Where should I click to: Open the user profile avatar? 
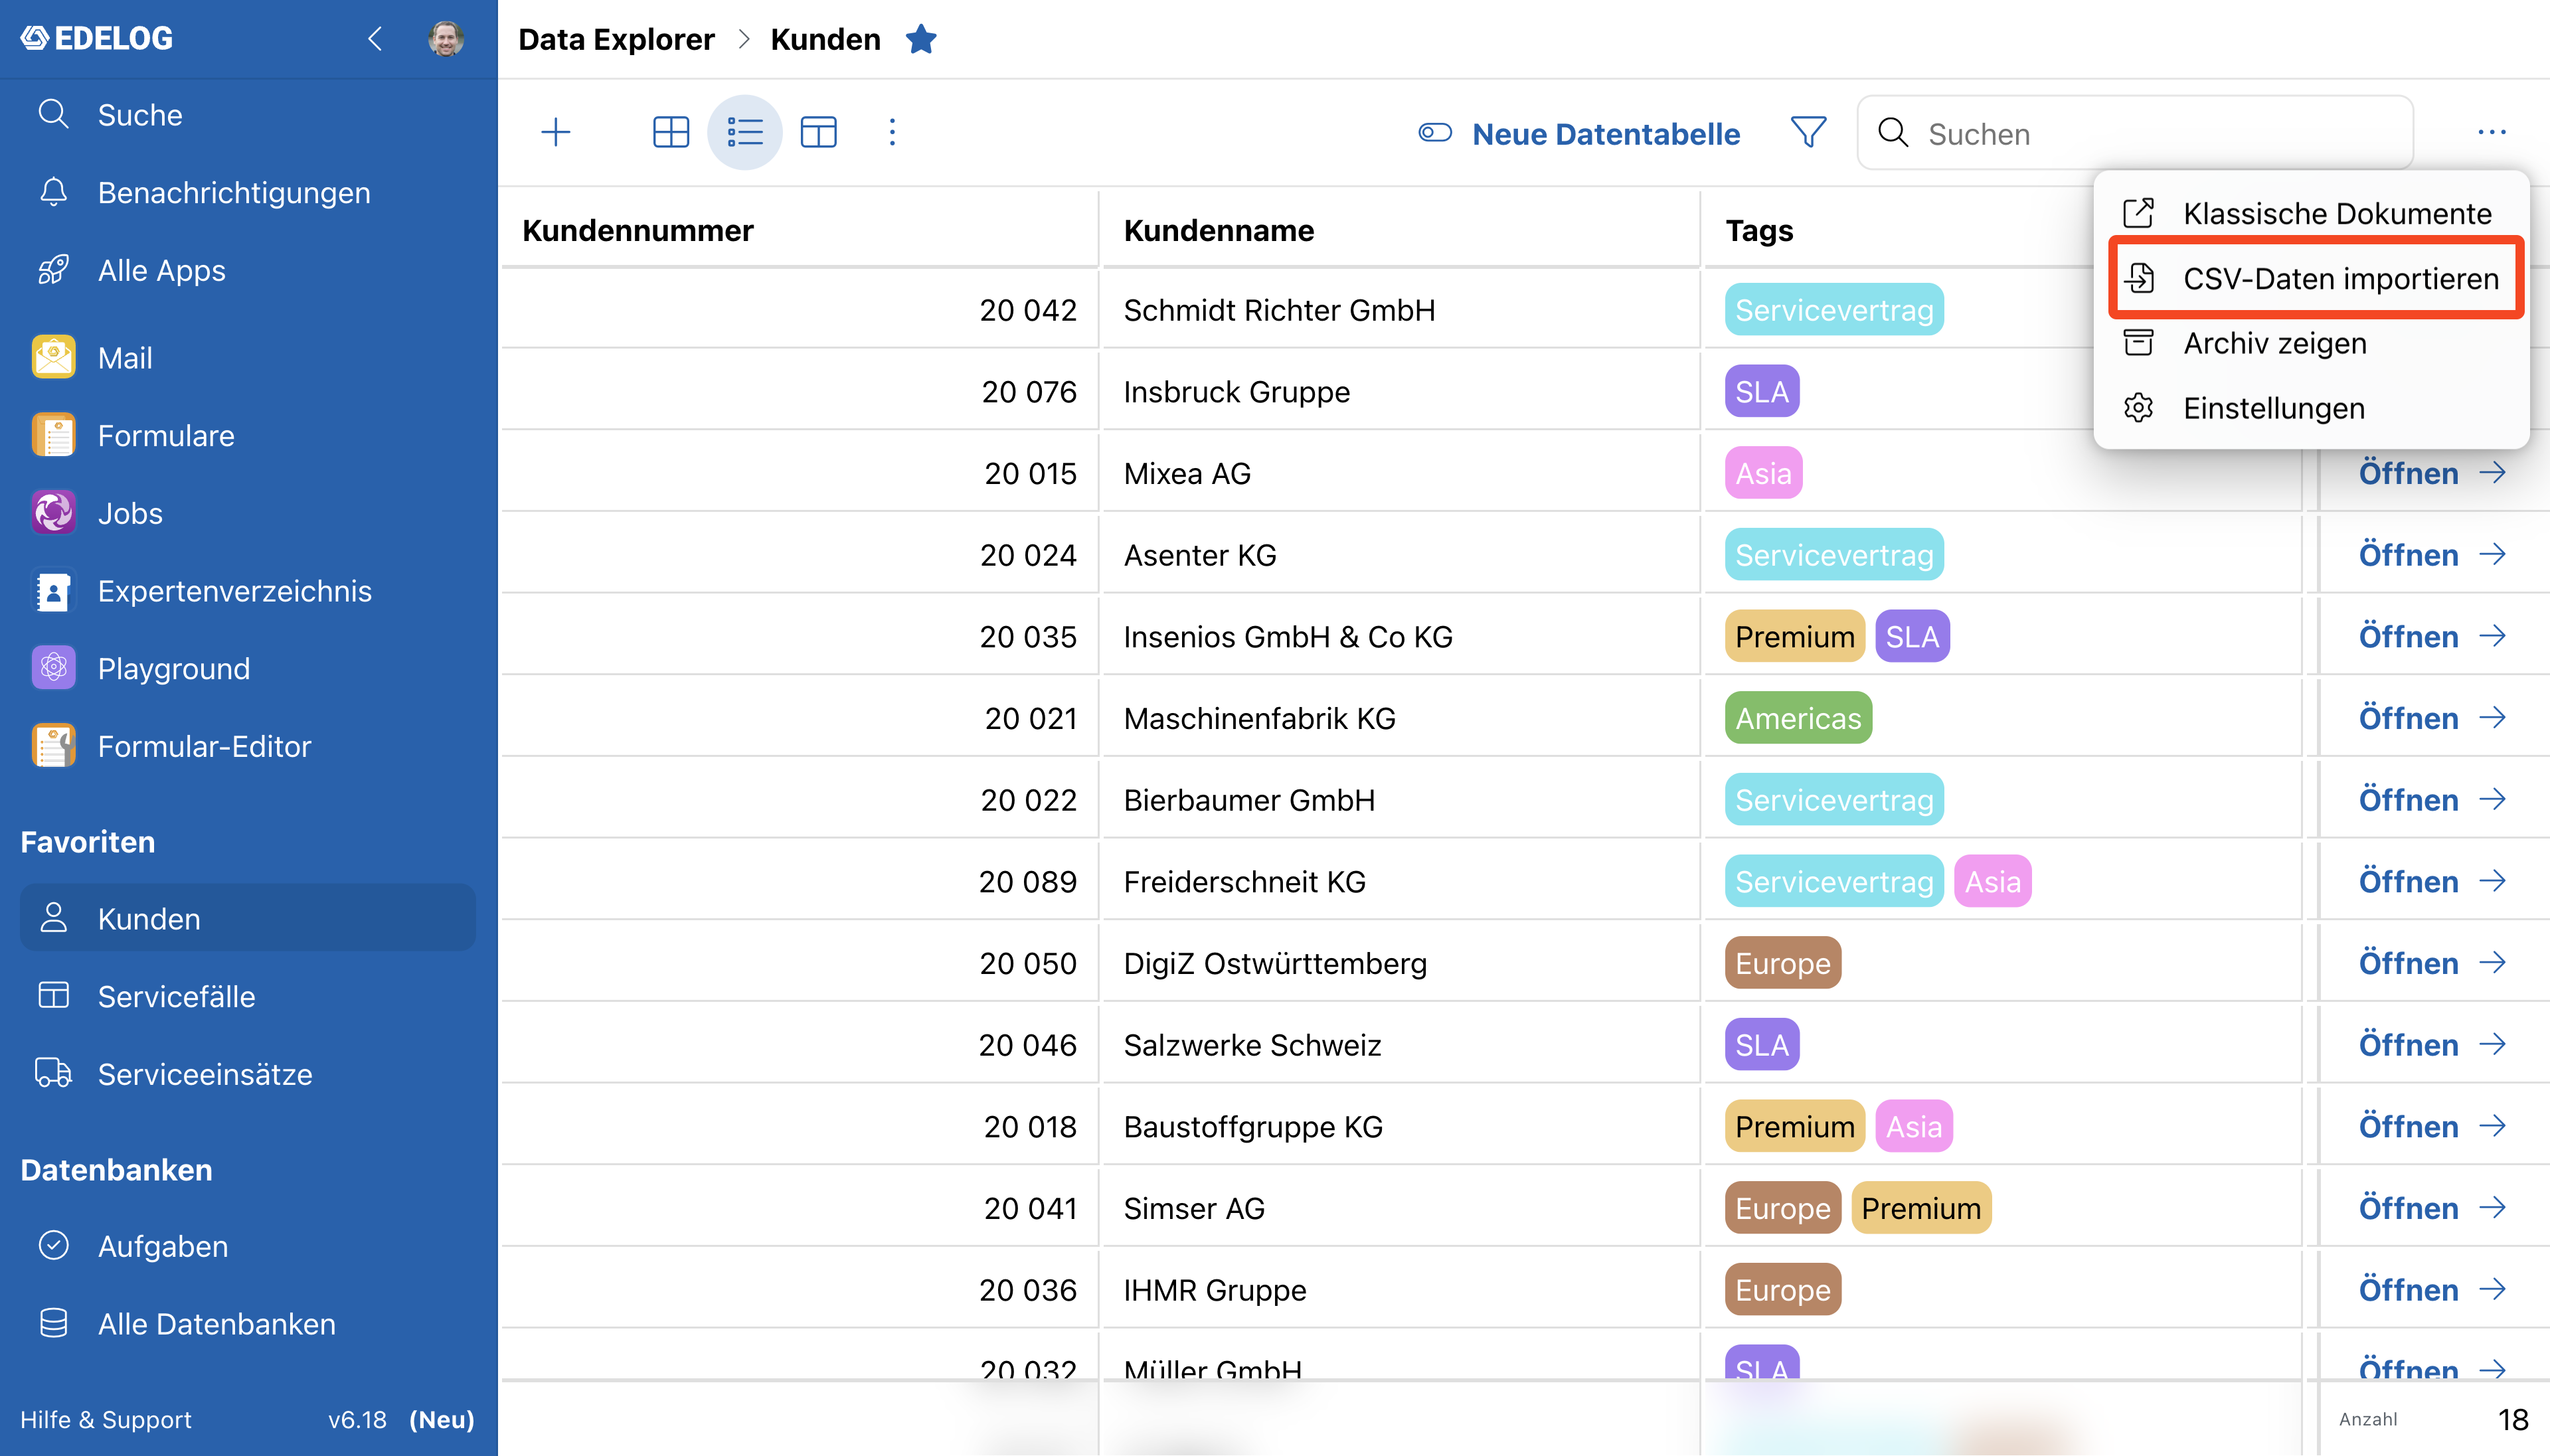click(446, 39)
